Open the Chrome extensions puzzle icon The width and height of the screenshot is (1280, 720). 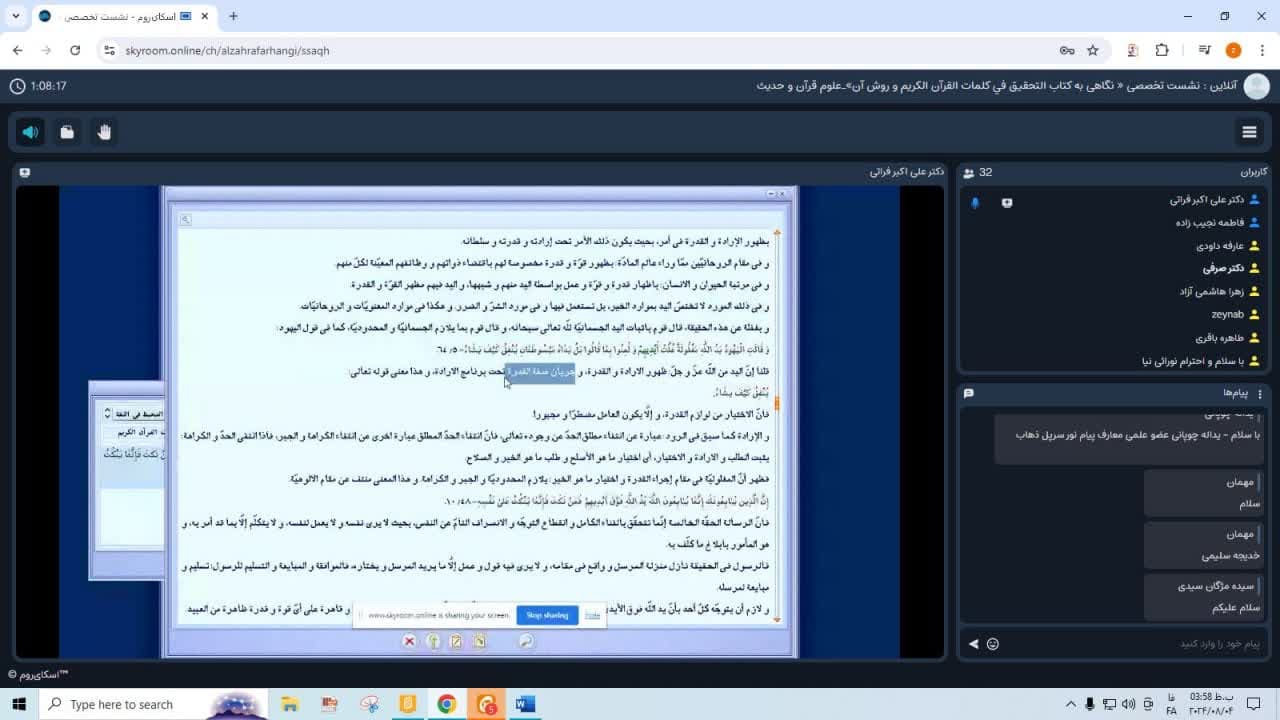[1162, 50]
